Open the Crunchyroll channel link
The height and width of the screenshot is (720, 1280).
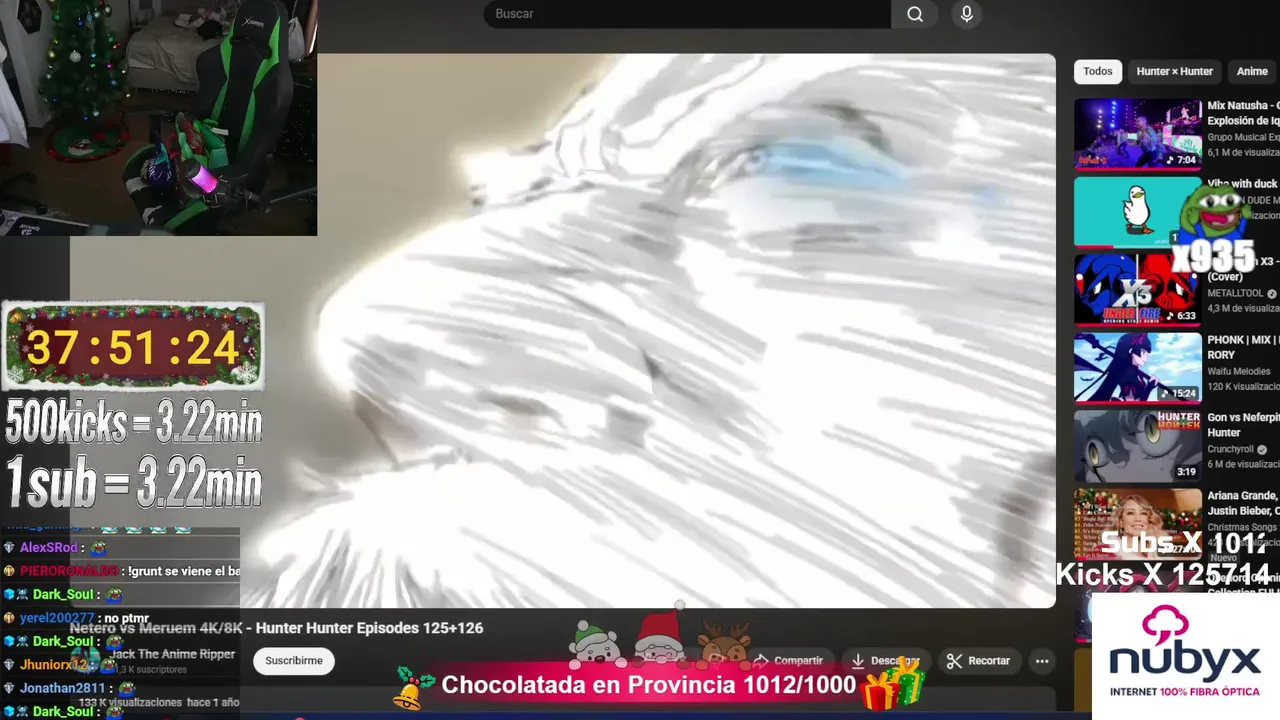(1232, 449)
